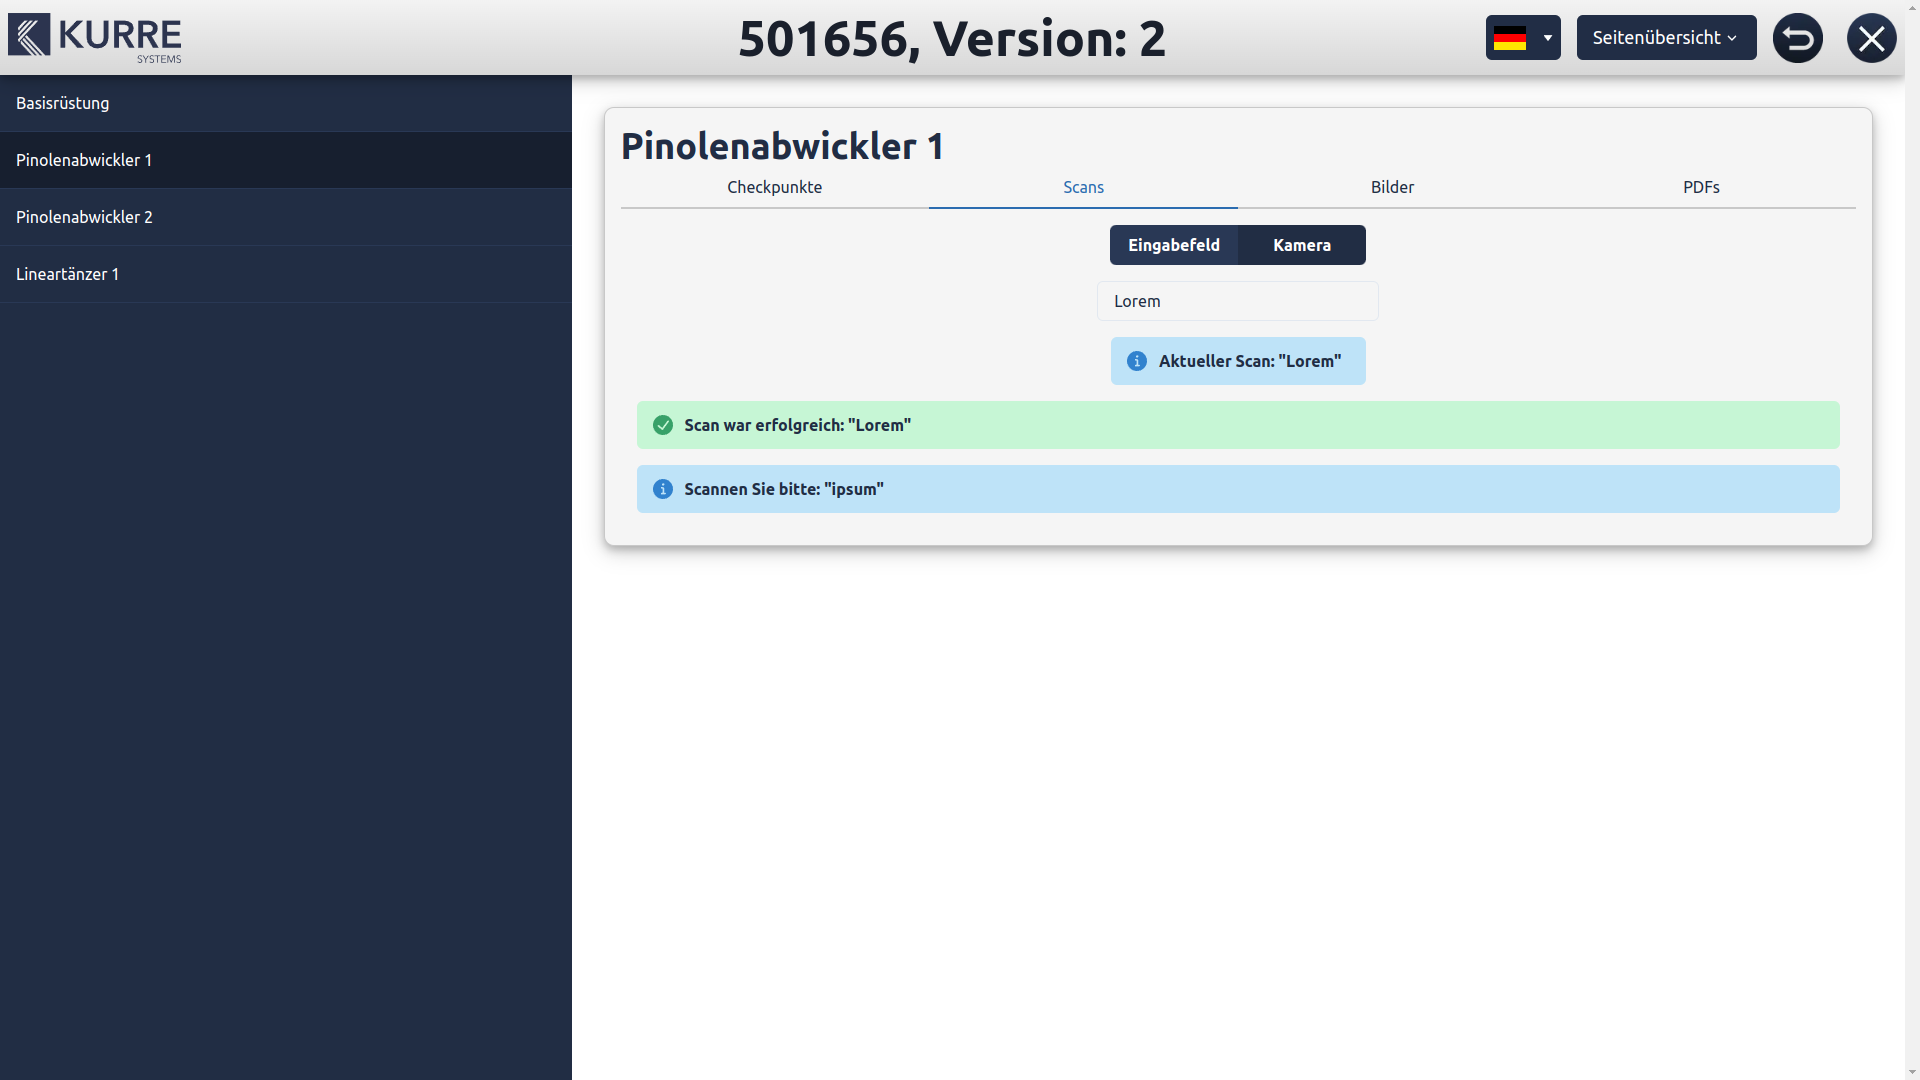This screenshot has height=1080, width=1920.
Task: Click the scrollbar down arrow
Action: pyautogui.click(x=1912, y=1072)
